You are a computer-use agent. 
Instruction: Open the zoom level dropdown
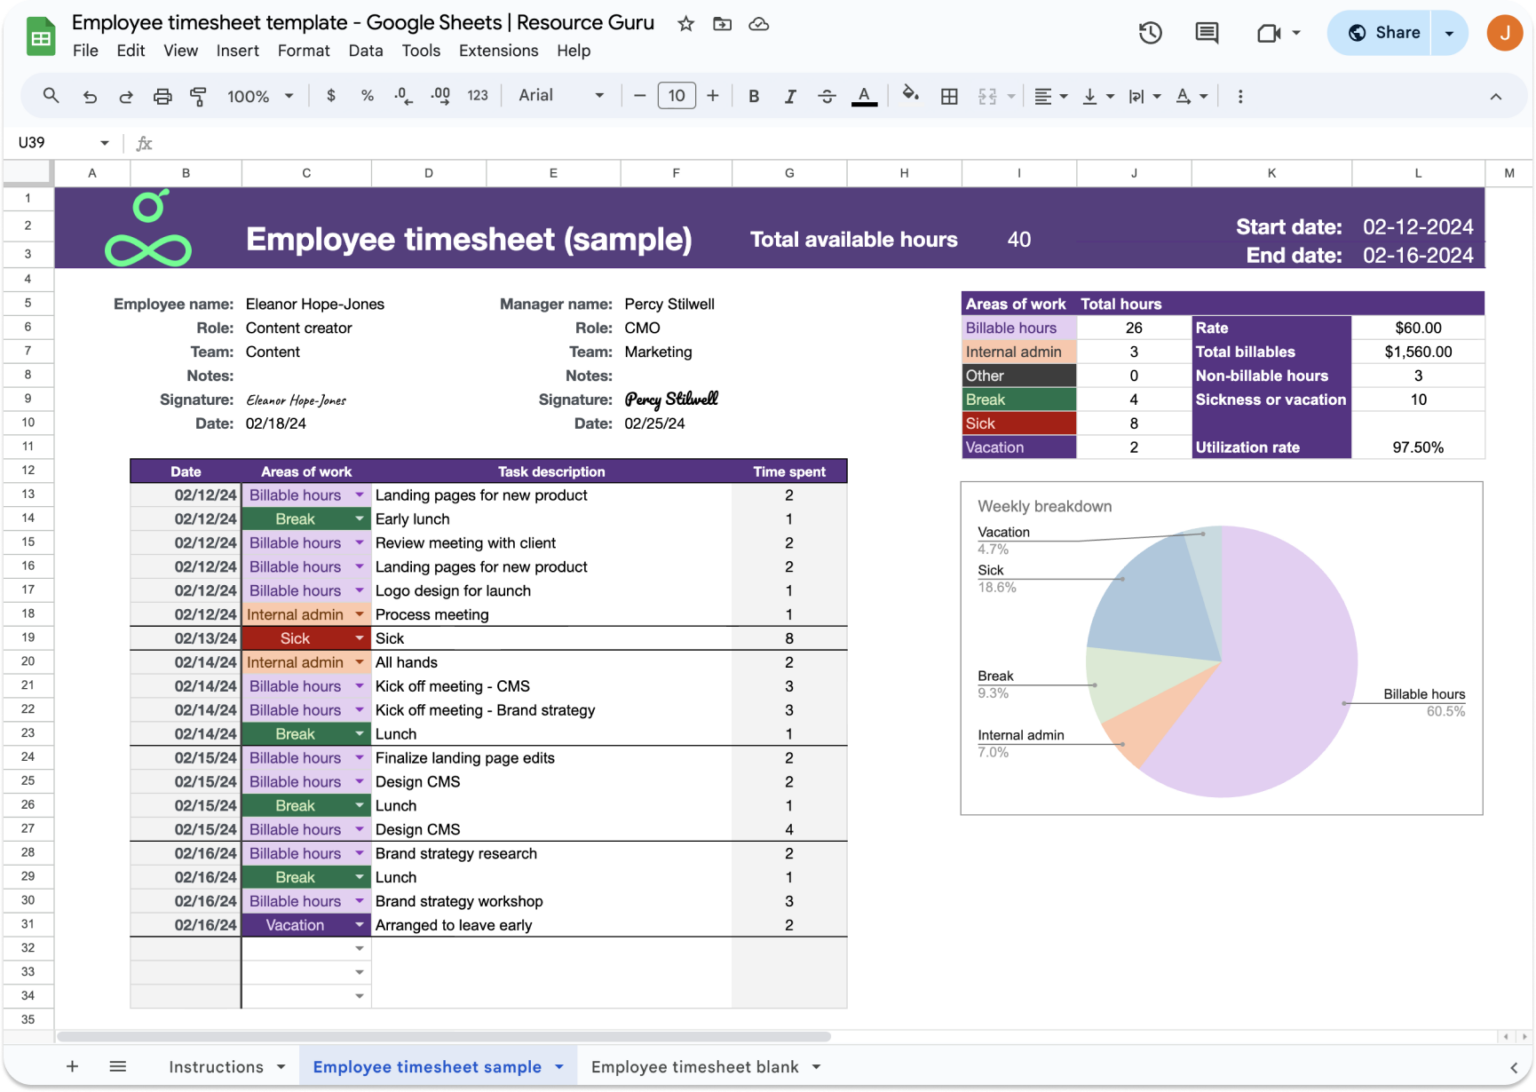click(x=258, y=96)
